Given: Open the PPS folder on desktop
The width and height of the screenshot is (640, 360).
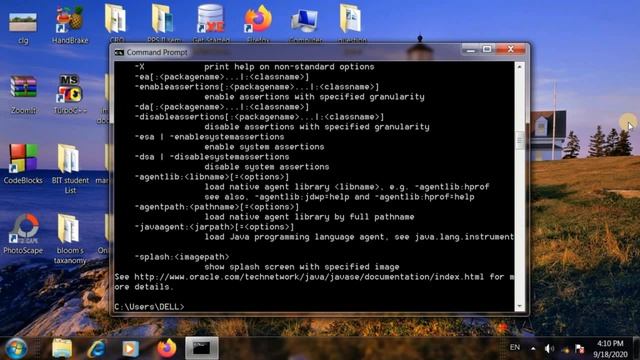Looking at the screenshot, I should 164,22.
